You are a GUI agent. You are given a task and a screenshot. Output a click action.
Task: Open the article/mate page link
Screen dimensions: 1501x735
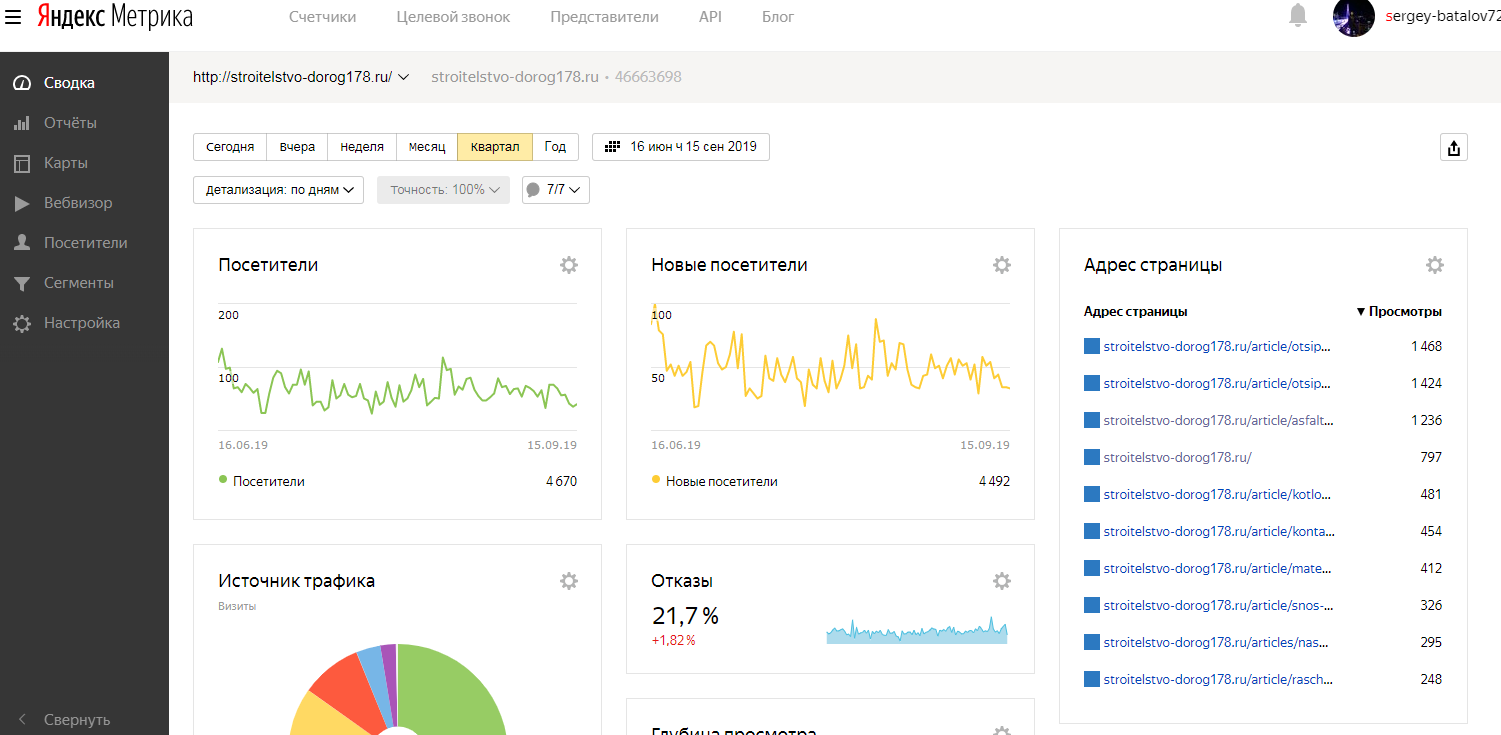coord(1218,568)
